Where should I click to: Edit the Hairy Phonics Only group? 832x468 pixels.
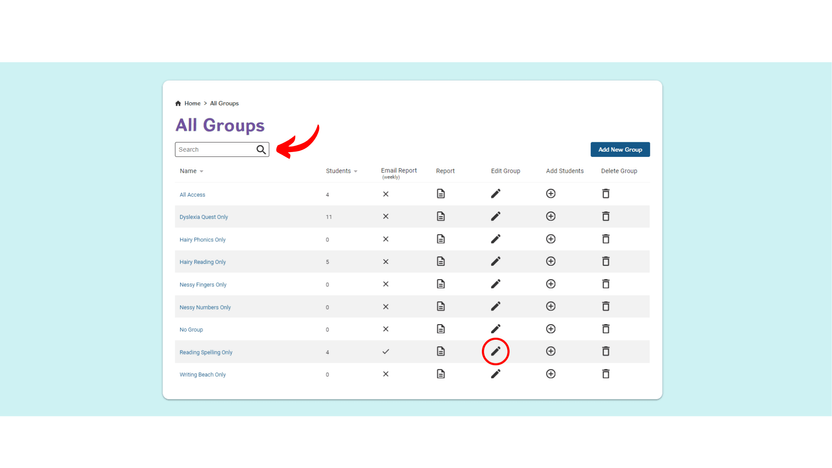click(496, 239)
